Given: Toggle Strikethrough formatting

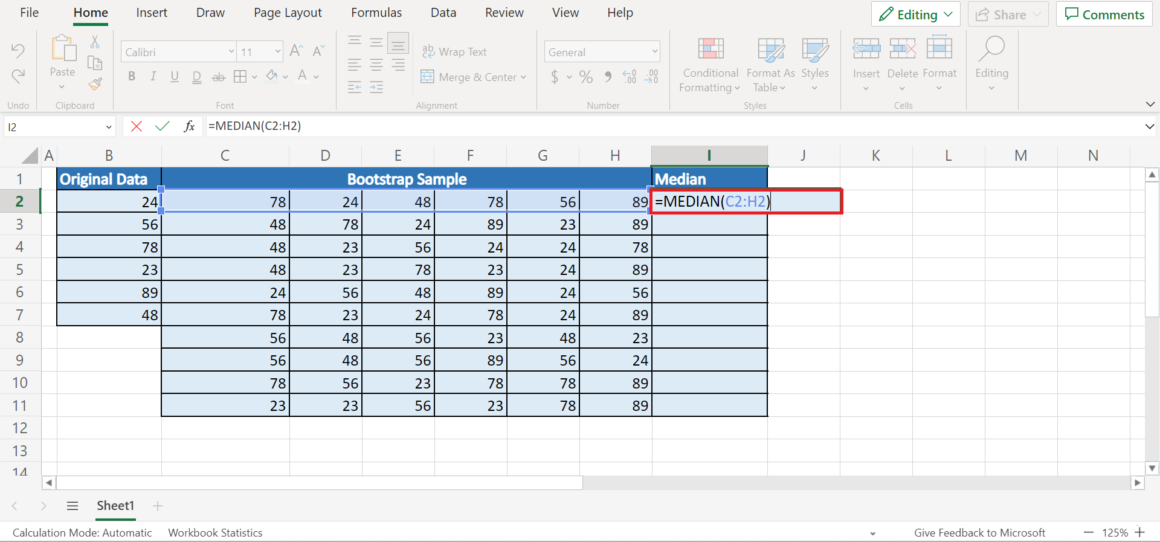Looking at the screenshot, I should click(x=219, y=76).
